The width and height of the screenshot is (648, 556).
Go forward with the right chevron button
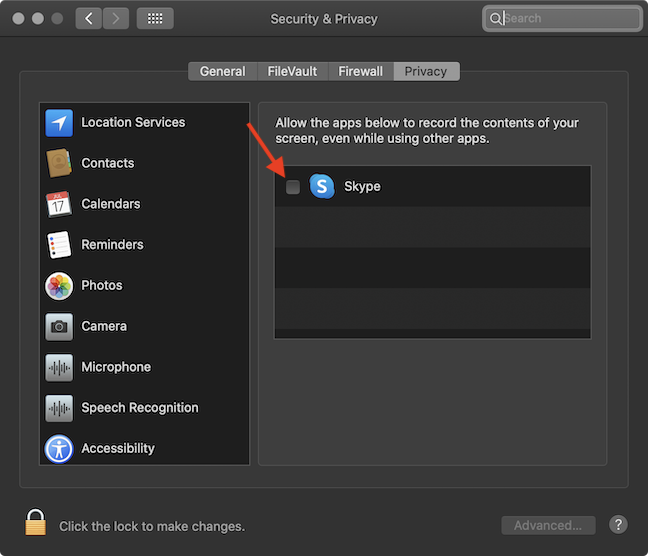click(116, 18)
